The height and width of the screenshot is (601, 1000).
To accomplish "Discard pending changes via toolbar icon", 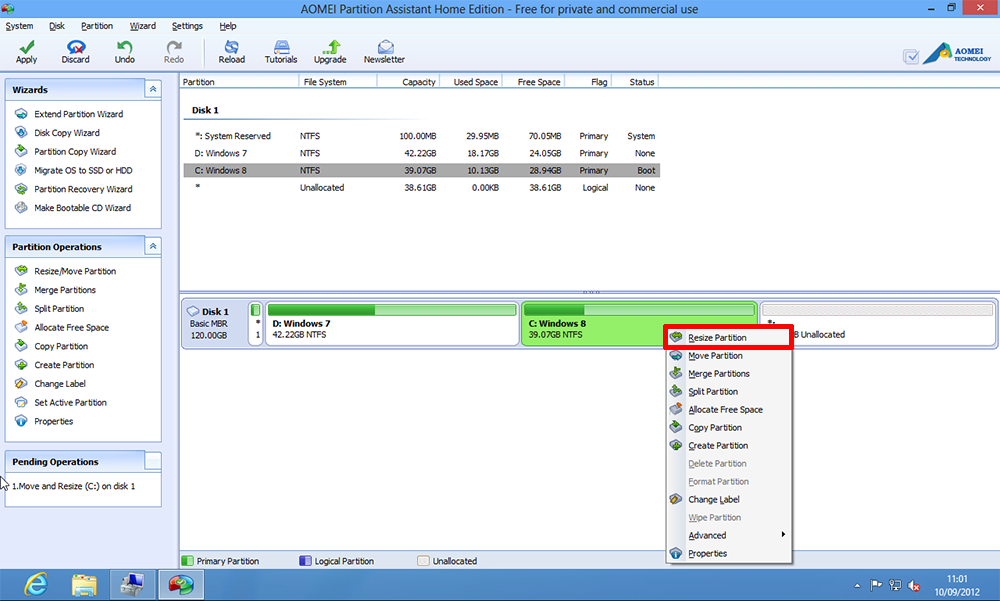I will coord(75,47).
